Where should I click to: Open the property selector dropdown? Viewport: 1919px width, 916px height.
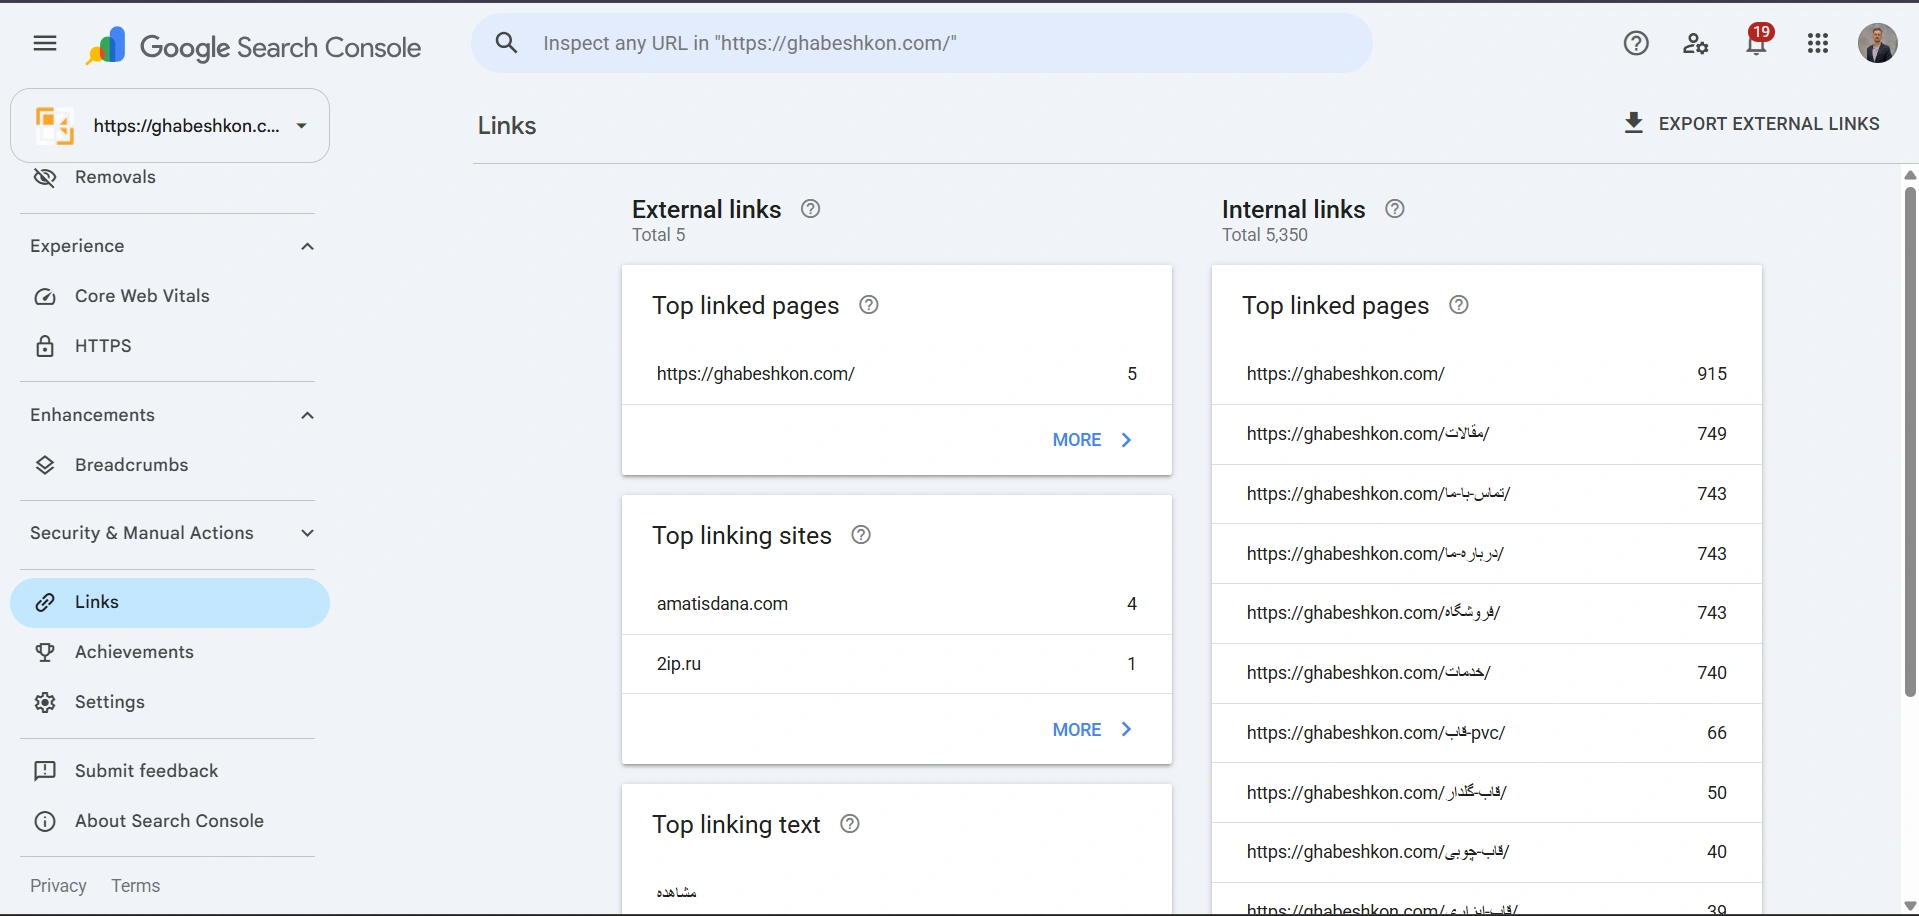[170, 126]
